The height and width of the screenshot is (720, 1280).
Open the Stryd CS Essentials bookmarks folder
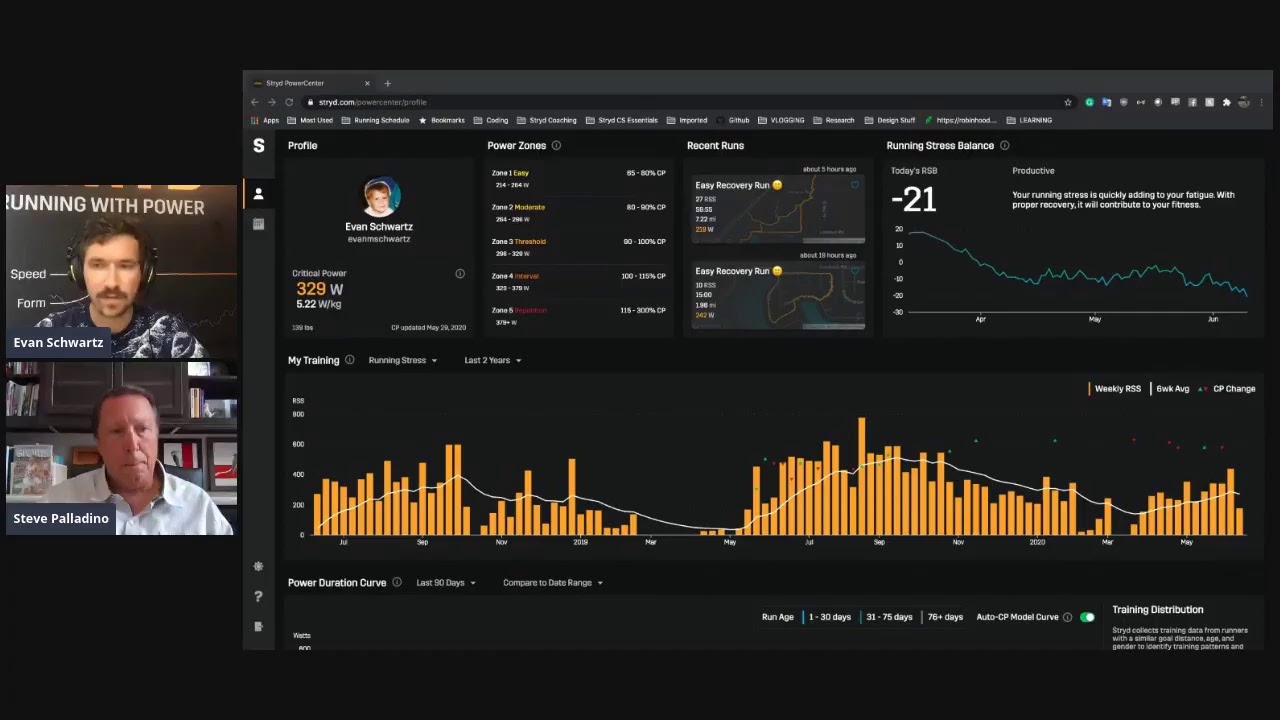pyautogui.click(x=622, y=120)
